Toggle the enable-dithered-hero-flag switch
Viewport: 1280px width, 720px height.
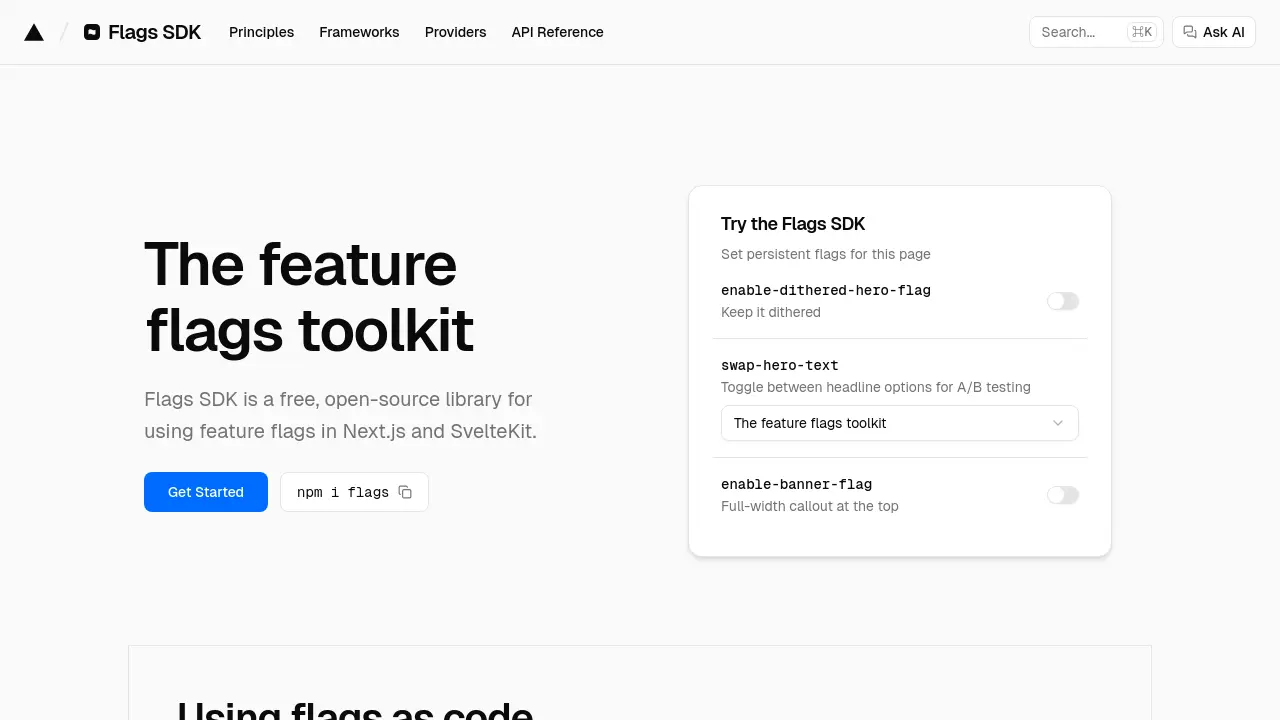click(1063, 301)
